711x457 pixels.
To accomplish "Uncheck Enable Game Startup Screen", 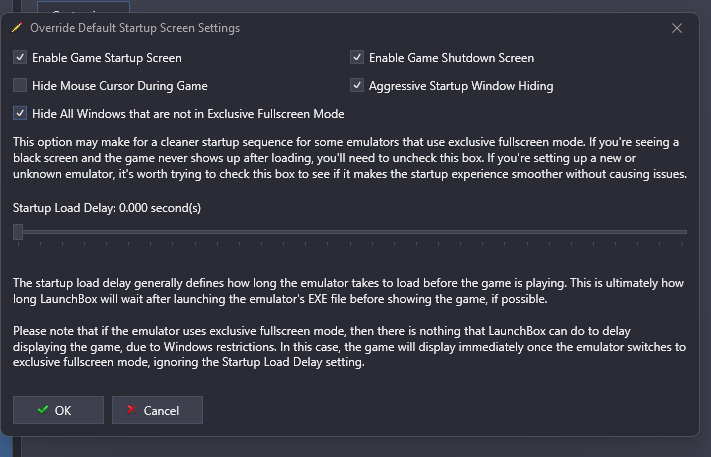I will click(20, 58).
